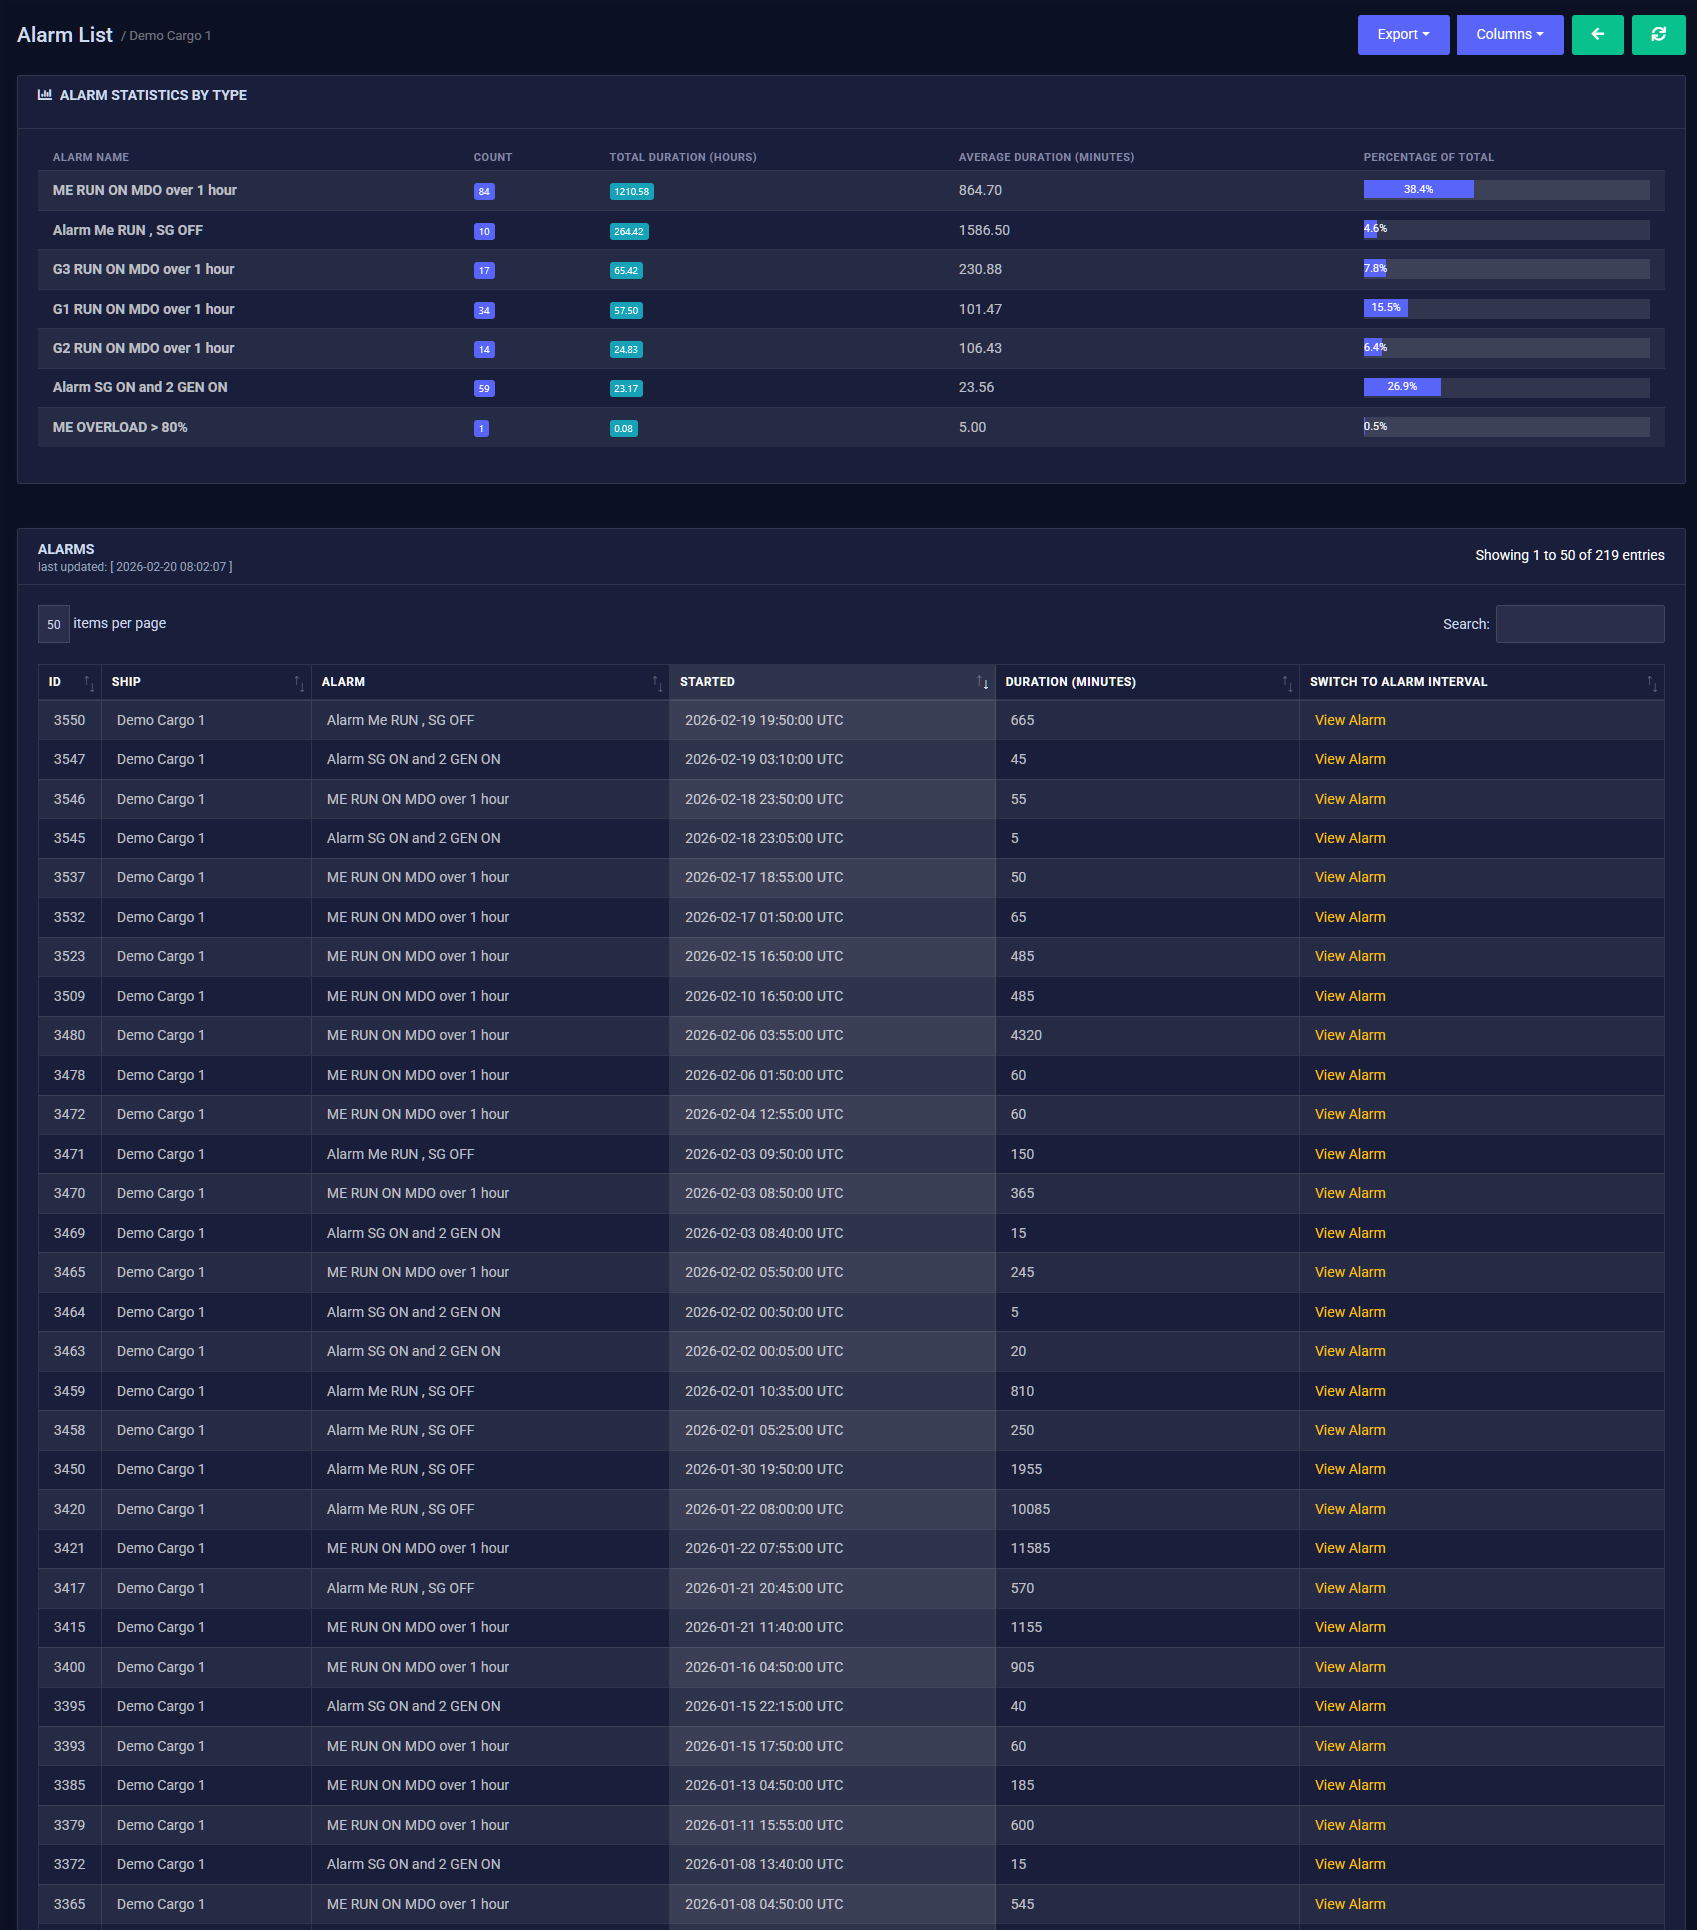Click the green back arrow icon
This screenshot has width=1697, height=1930.
click(1597, 34)
